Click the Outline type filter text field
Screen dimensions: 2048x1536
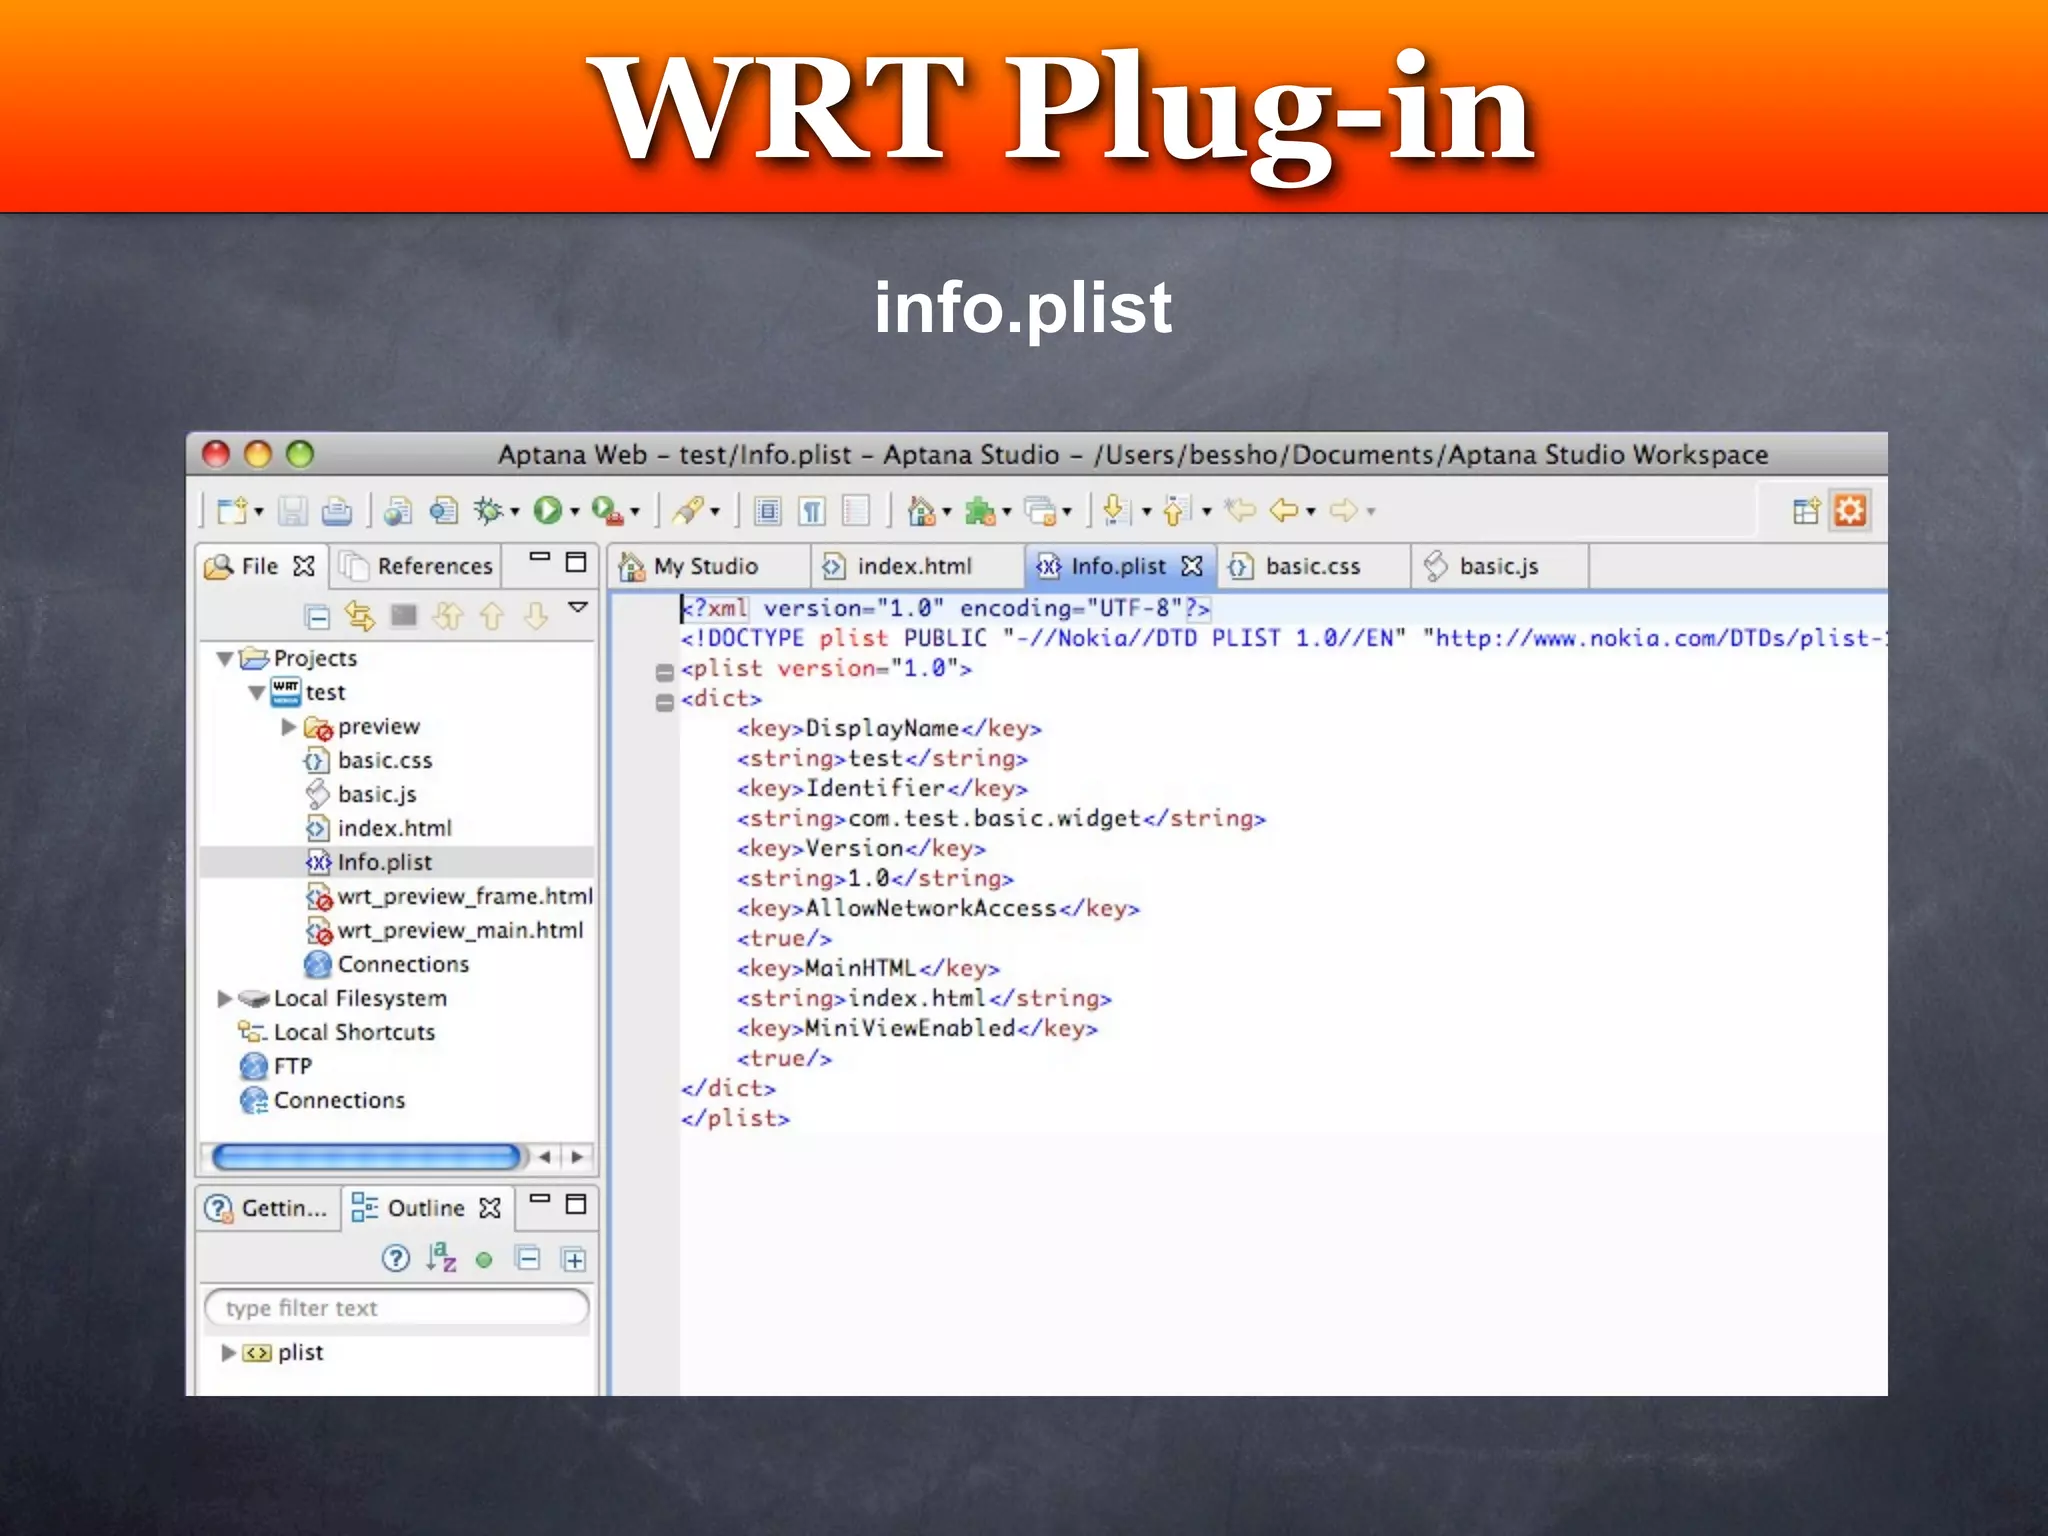pyautogui.click(x=397, y=1308)
